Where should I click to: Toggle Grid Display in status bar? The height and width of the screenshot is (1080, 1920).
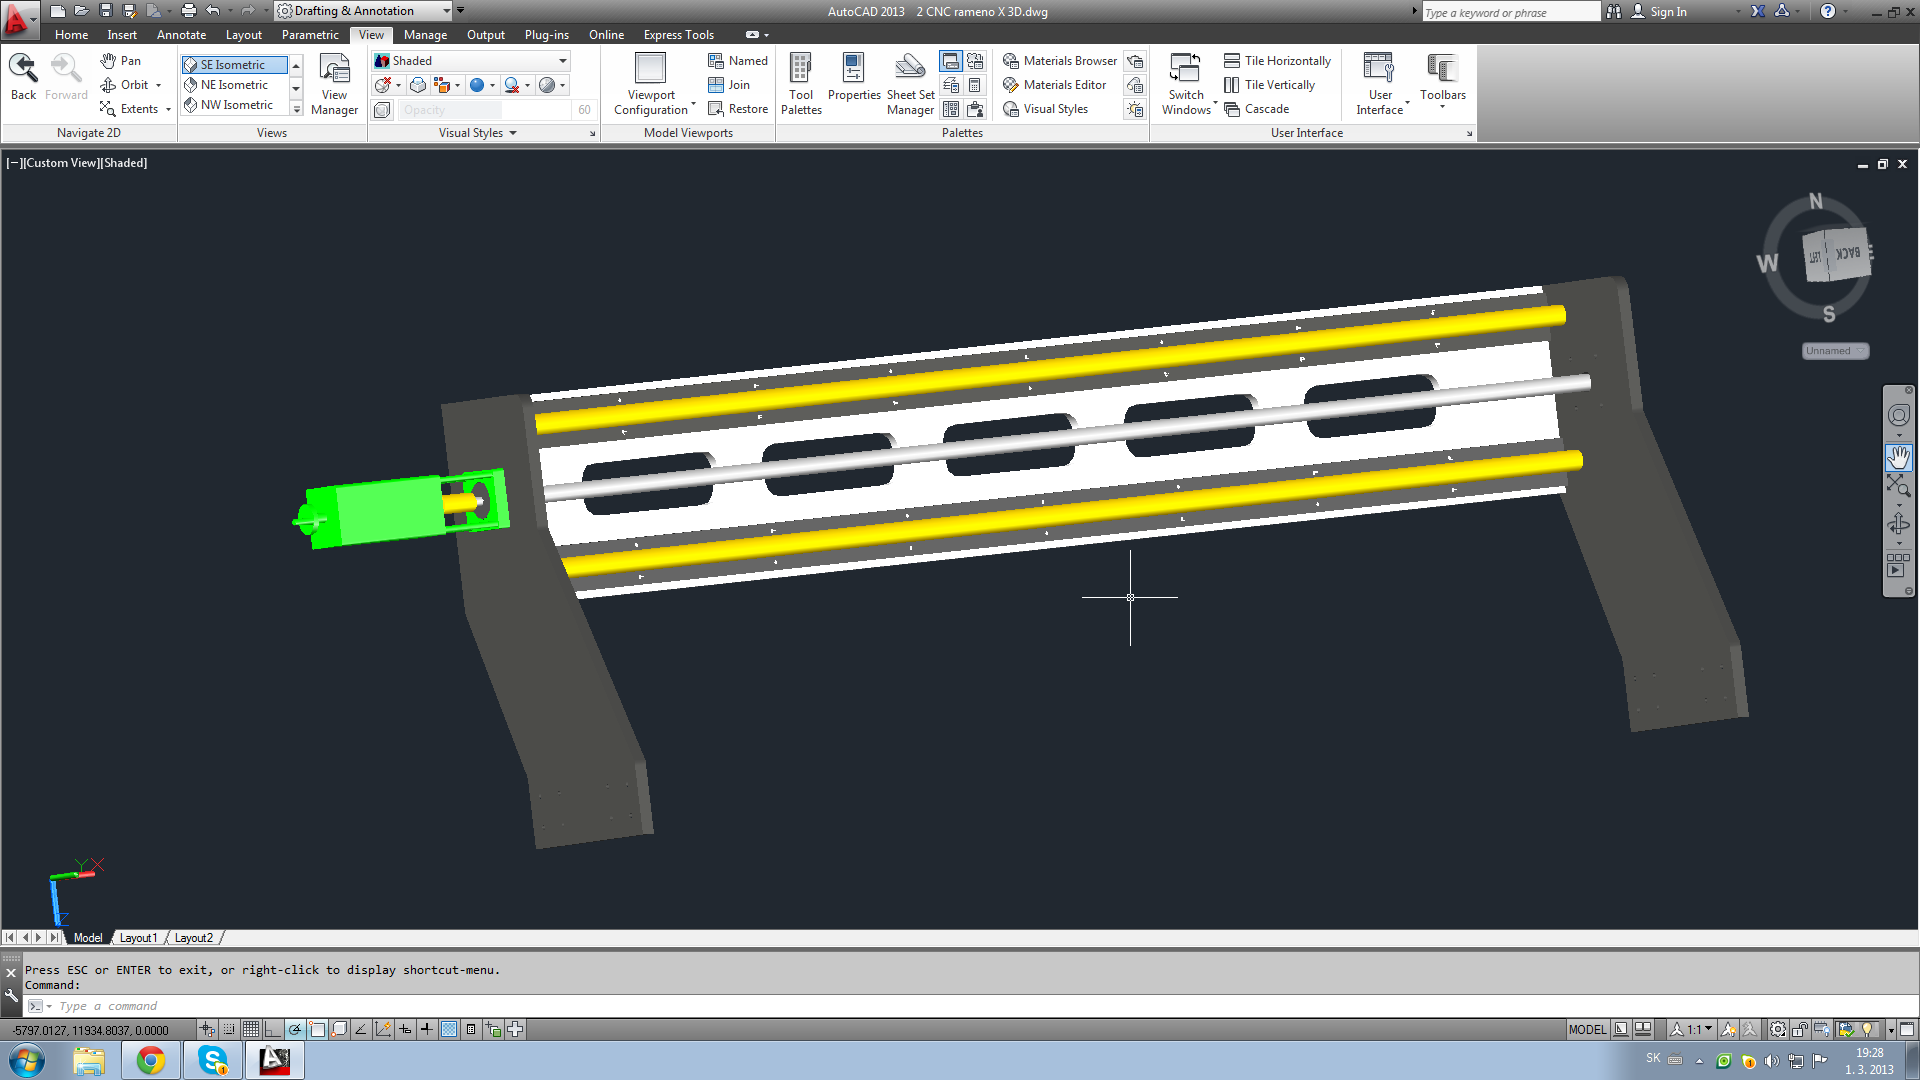251,1029
